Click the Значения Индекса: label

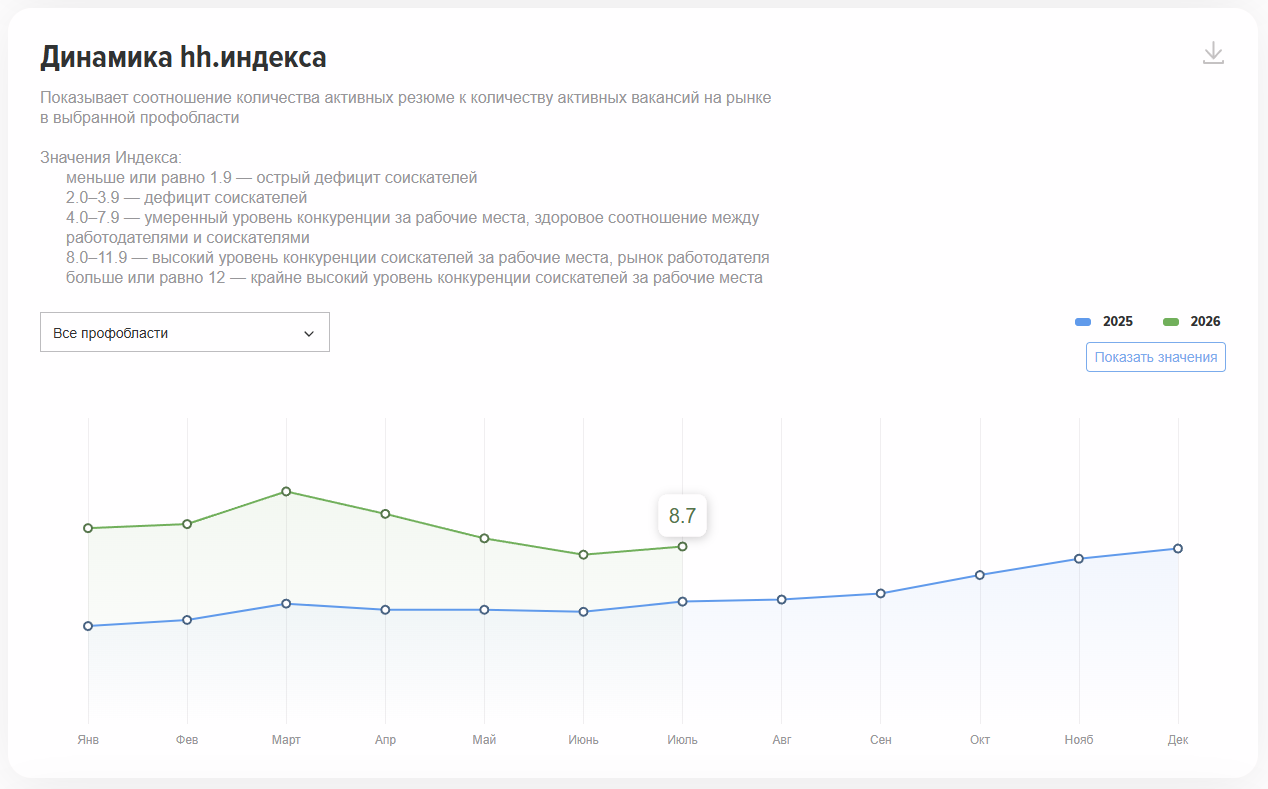coord(111,158)
